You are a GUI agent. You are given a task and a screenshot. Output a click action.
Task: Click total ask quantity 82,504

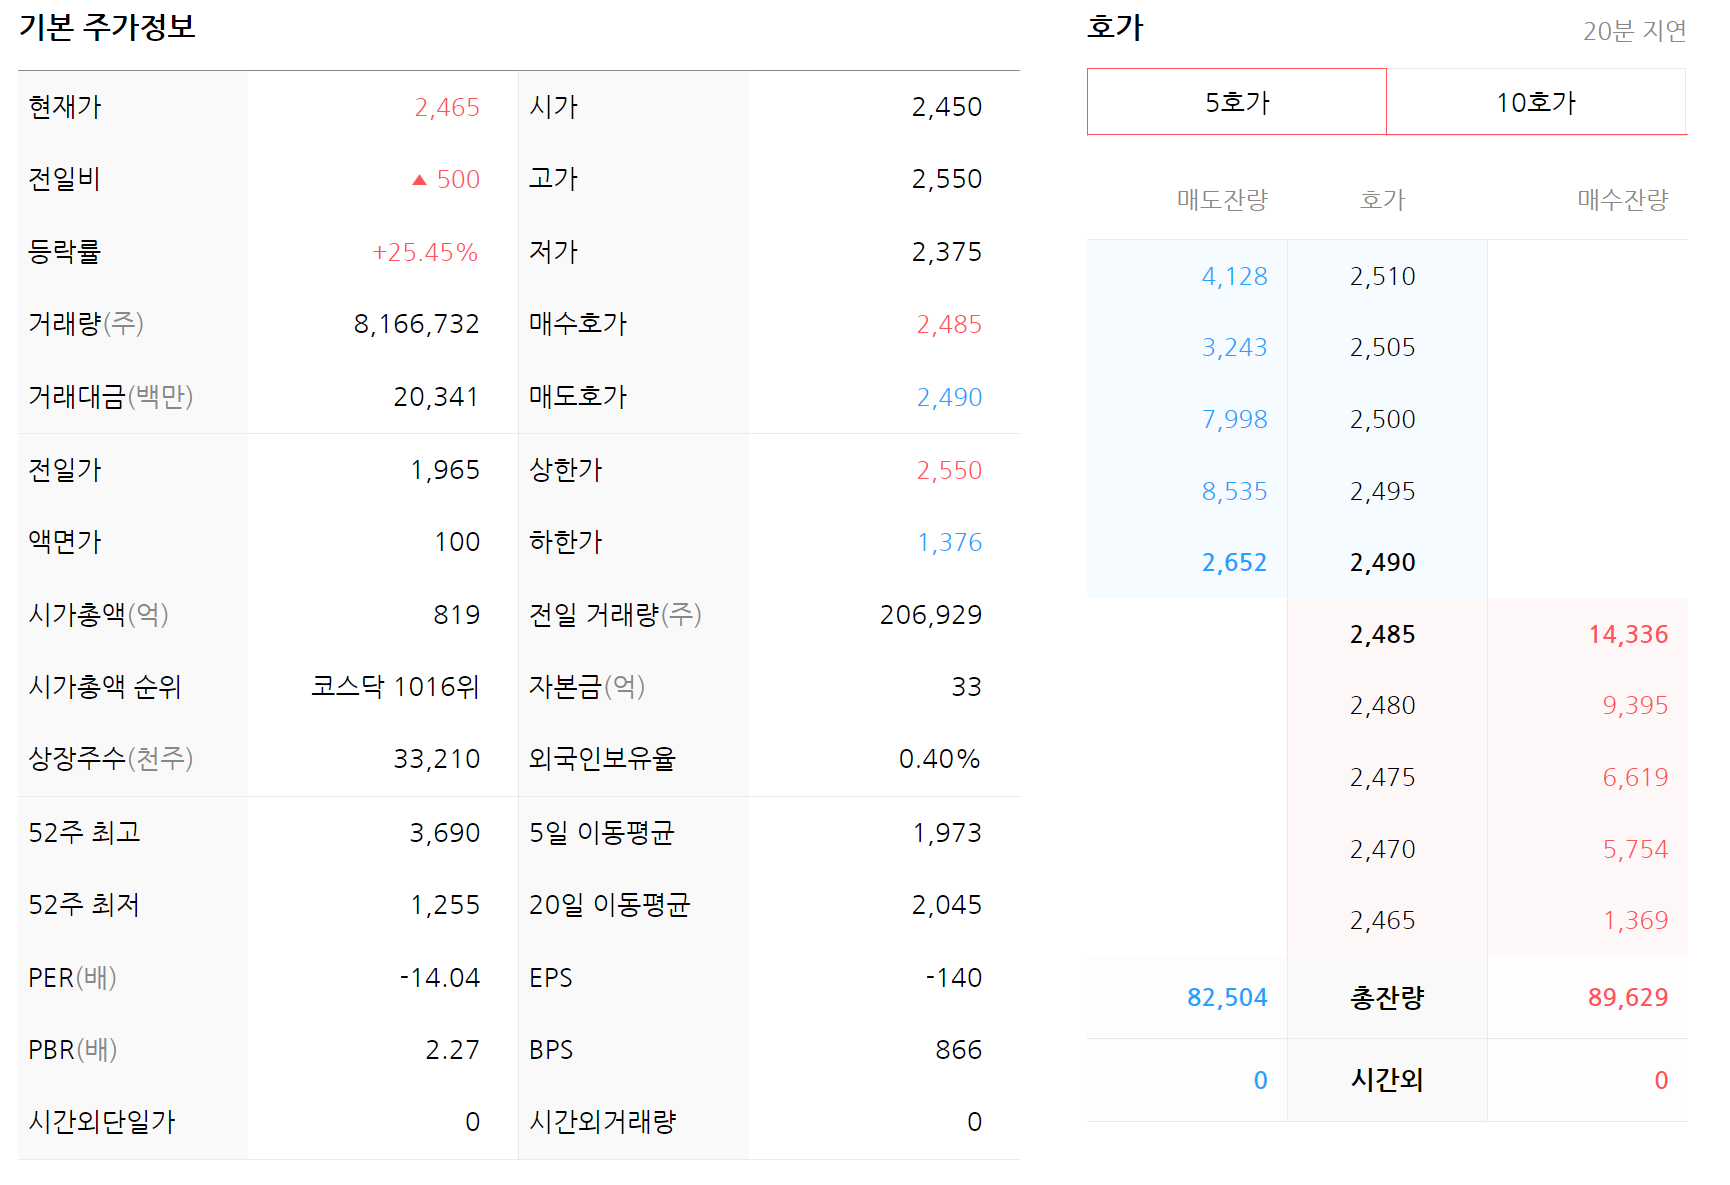[x=1227, y=998]
